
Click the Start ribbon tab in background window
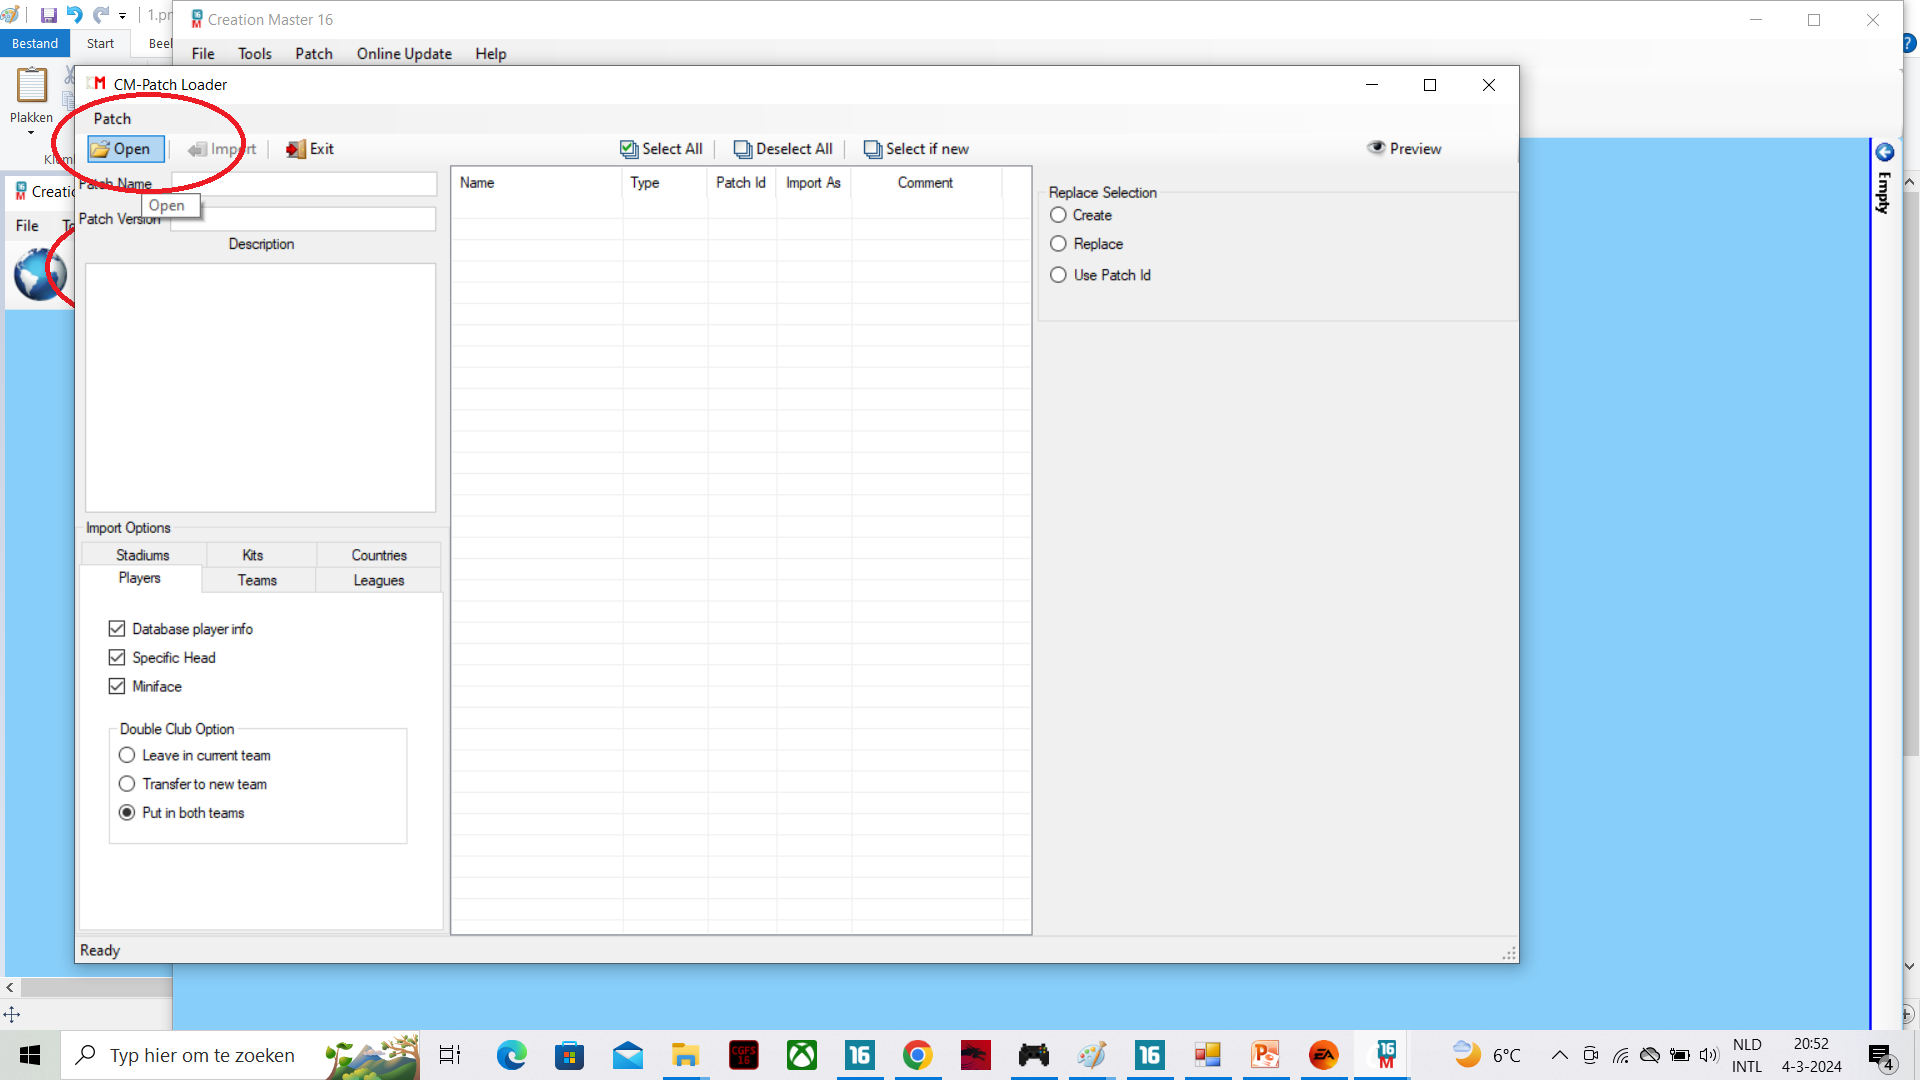click(x=100, y=44)
